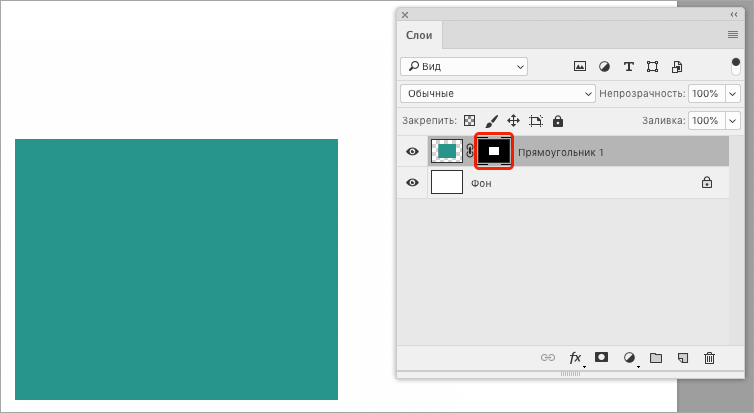Click link layers icon at panel bottom

tap(548, 358)
